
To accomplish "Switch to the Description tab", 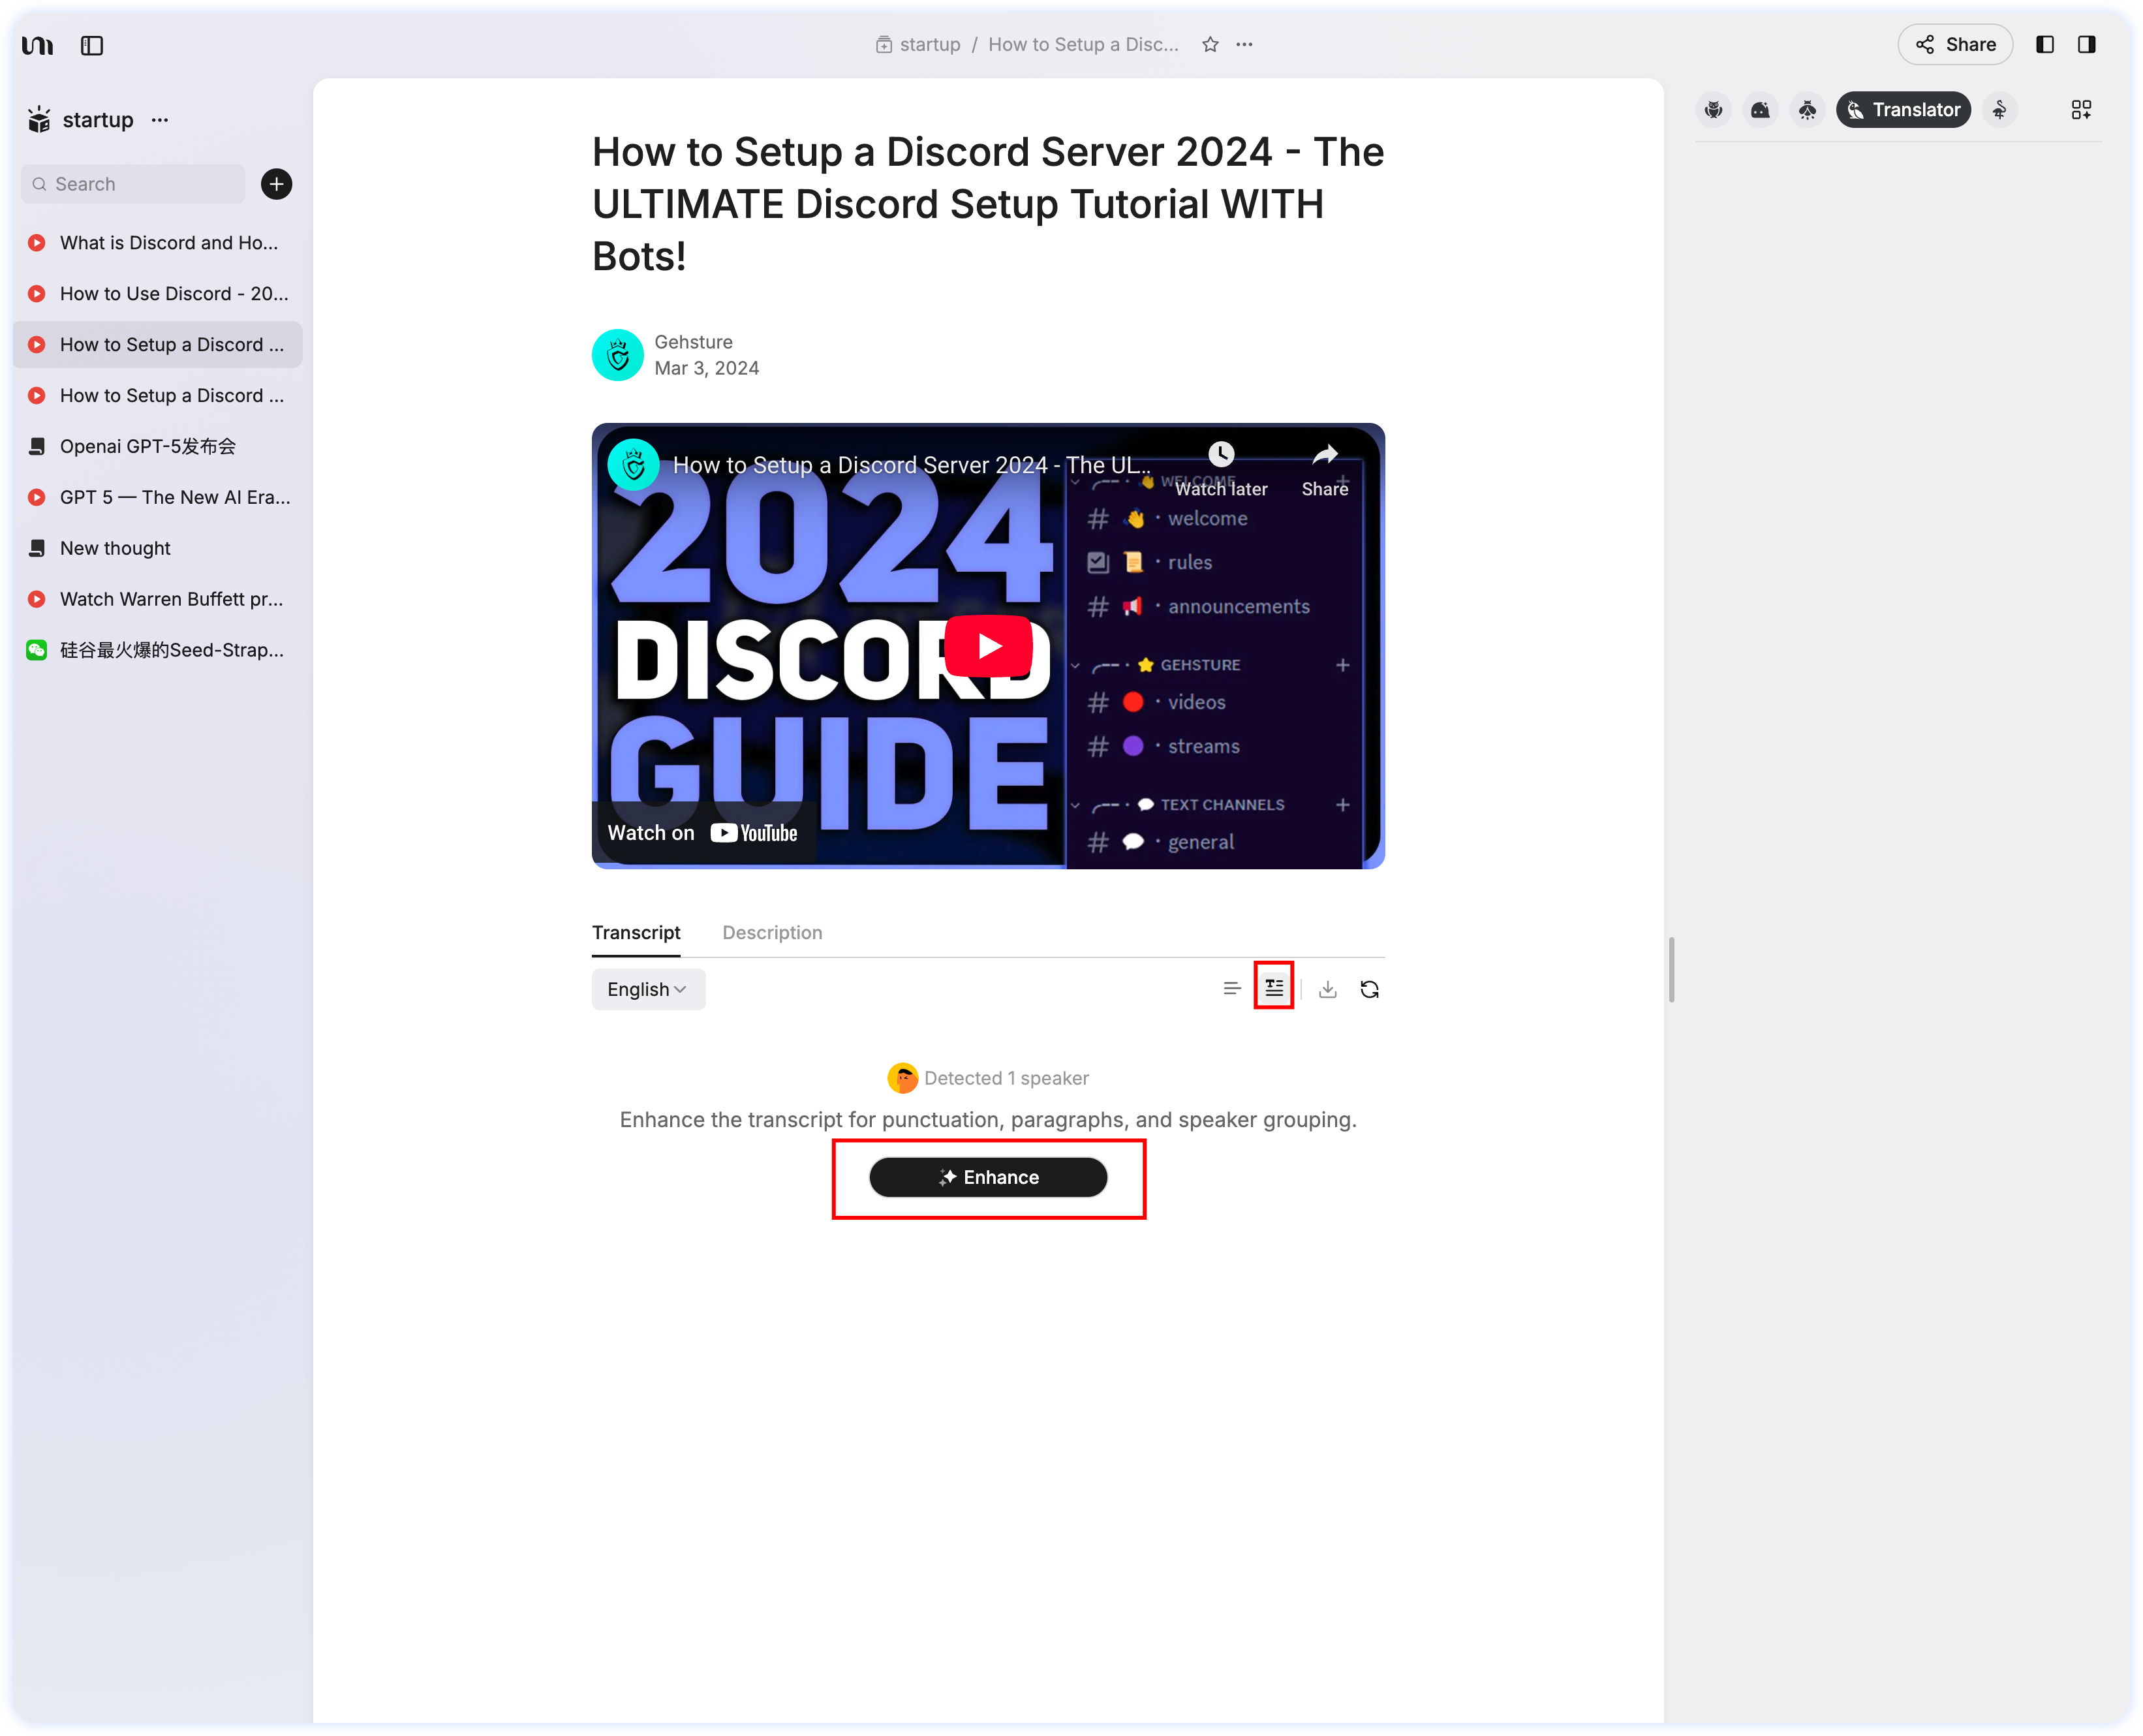I will 772,932.
